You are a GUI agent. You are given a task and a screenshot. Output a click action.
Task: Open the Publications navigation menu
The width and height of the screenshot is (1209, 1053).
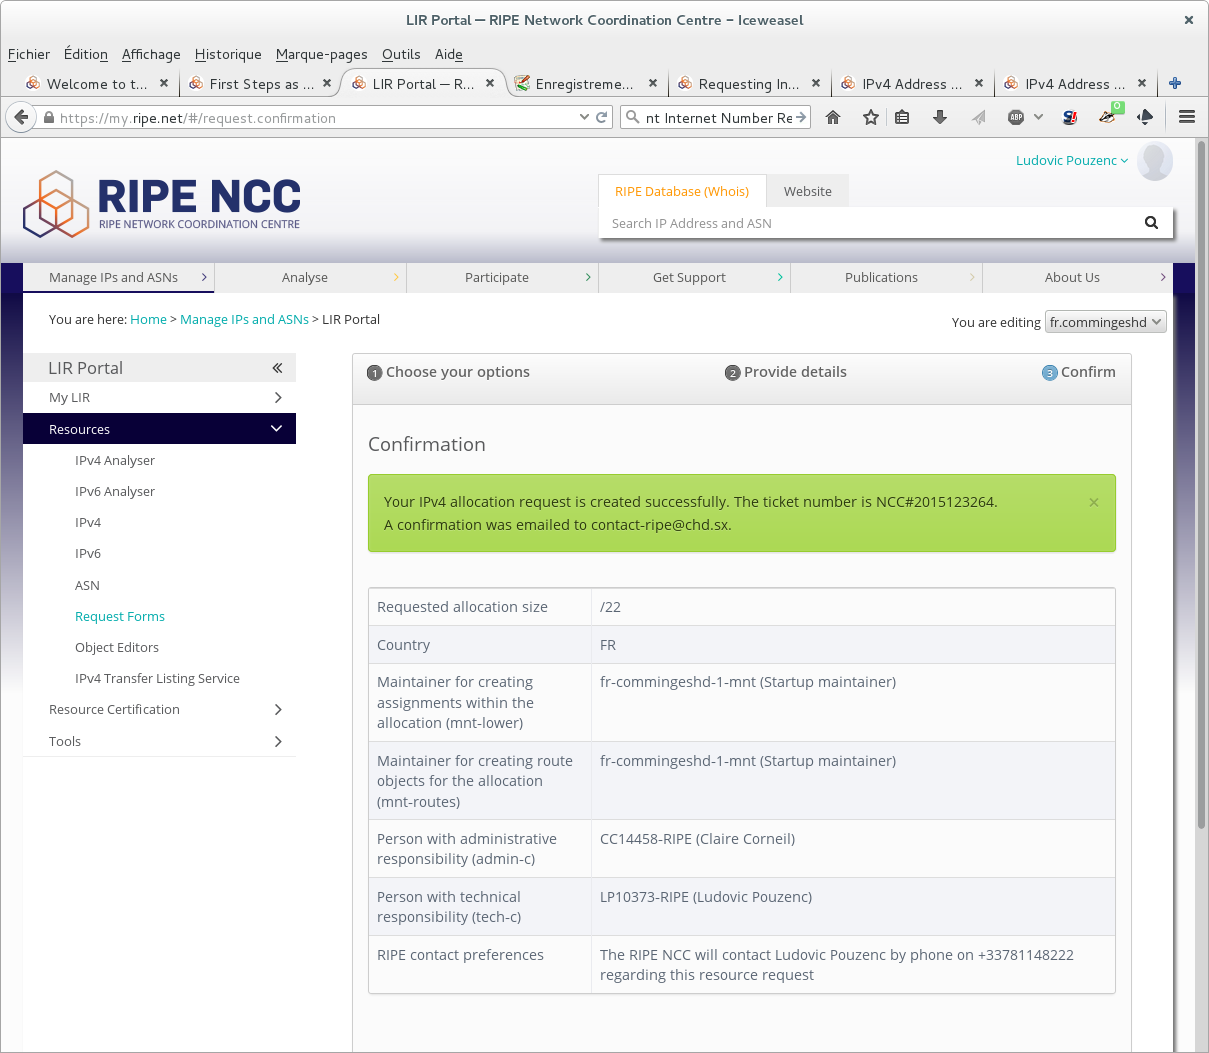click(886, 277)
